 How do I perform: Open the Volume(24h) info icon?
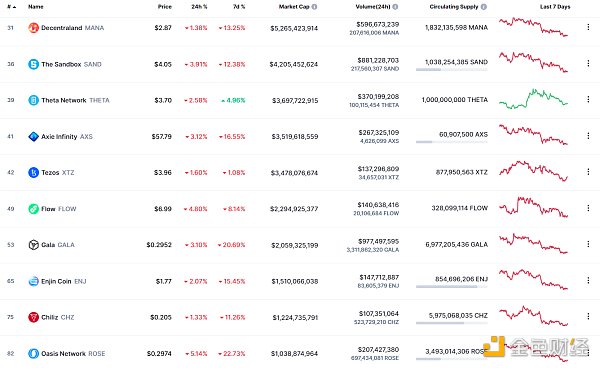pyautogui.click(x=395, y=7)
